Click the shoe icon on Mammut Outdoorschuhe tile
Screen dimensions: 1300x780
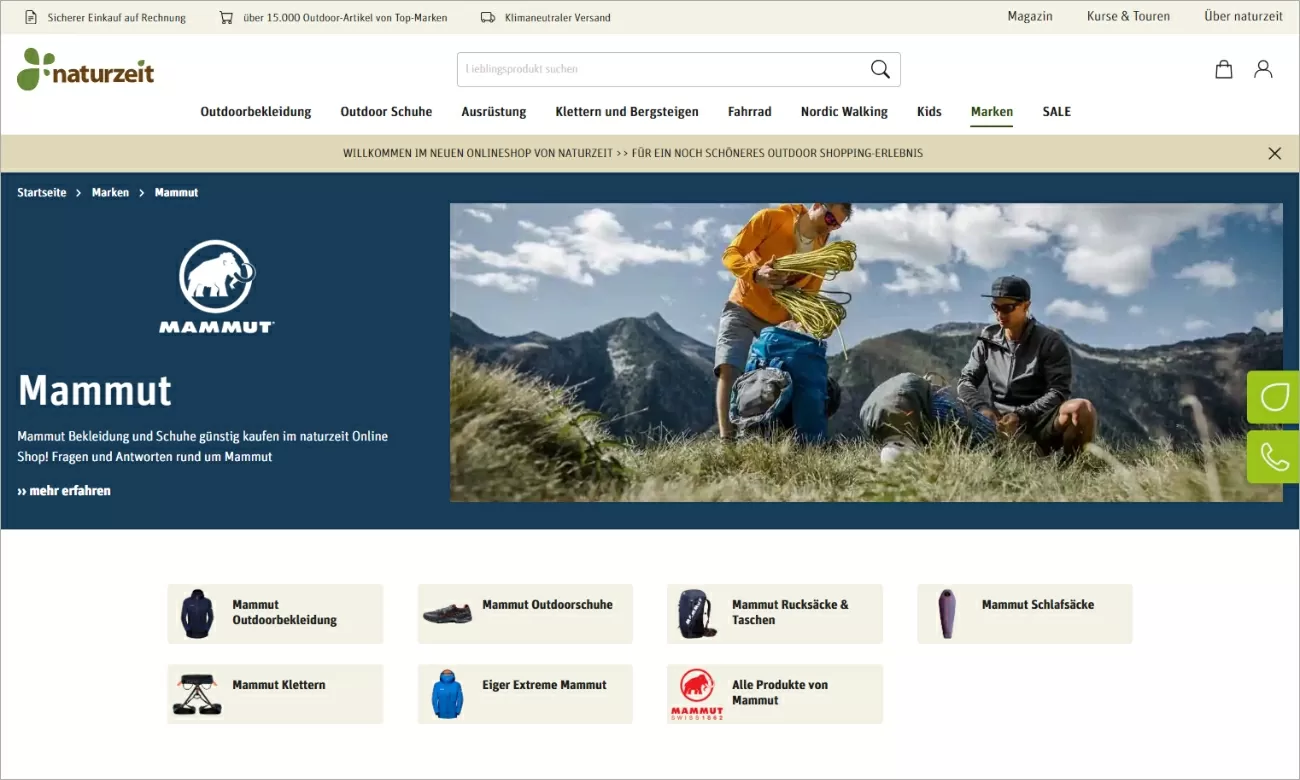(447, 613)
